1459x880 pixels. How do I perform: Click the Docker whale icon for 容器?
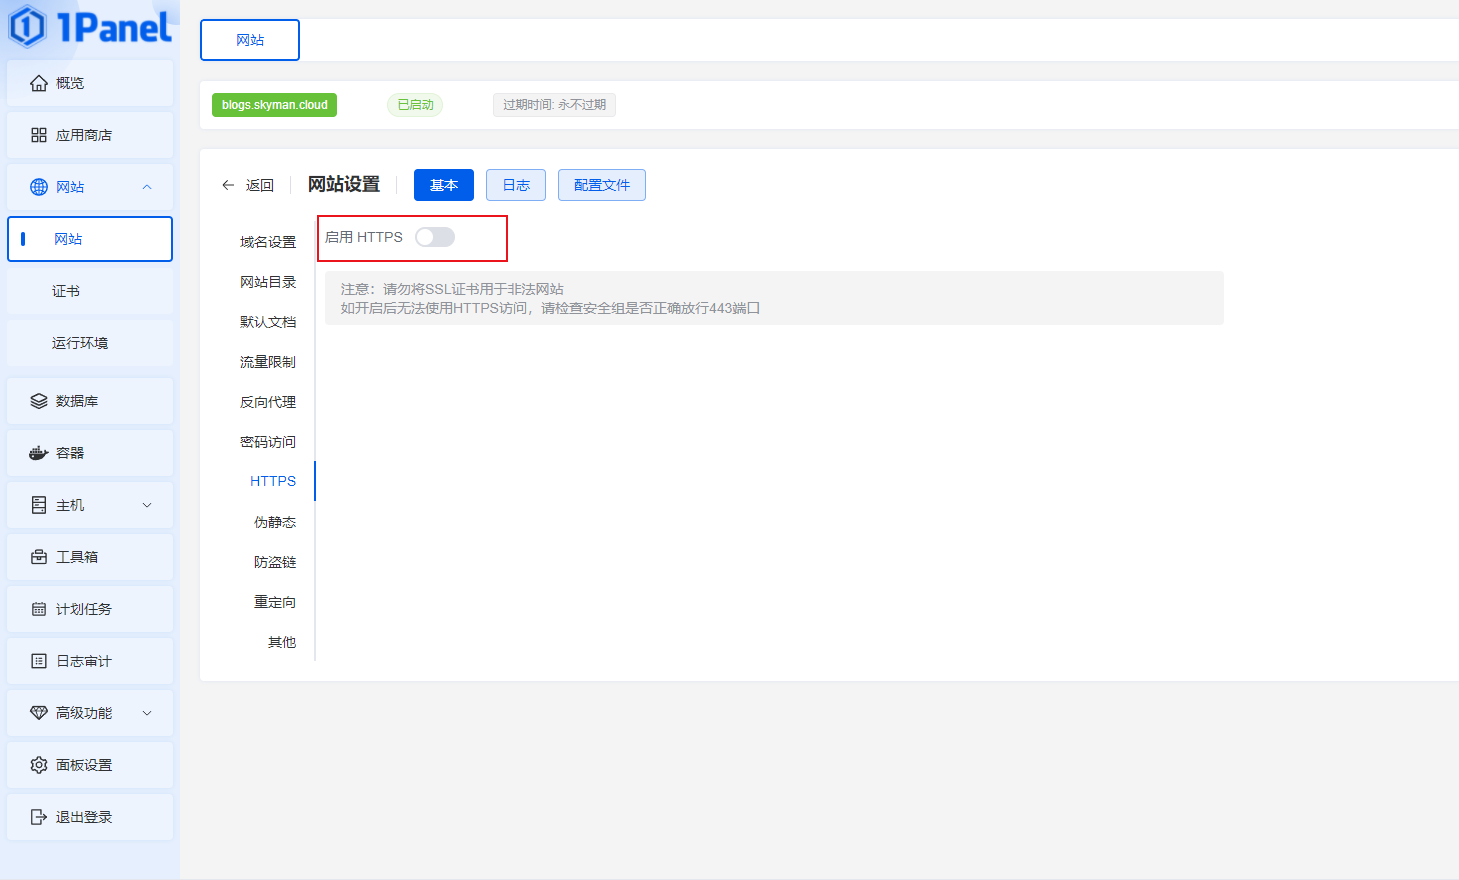coord(39,453)
